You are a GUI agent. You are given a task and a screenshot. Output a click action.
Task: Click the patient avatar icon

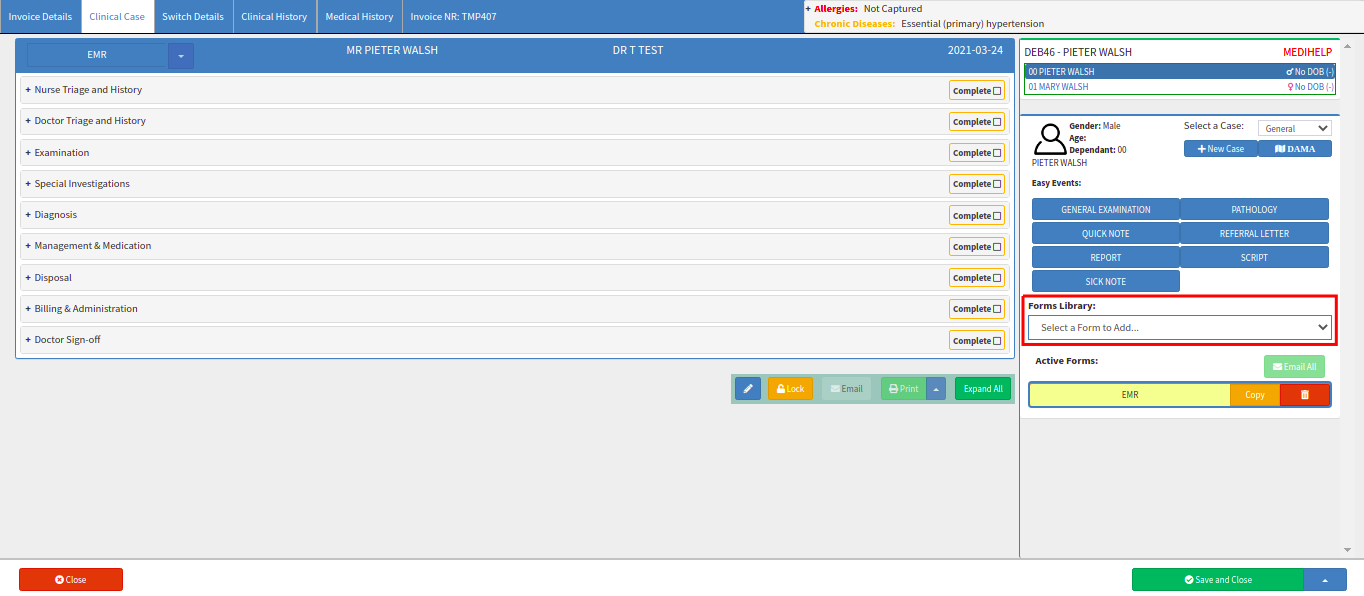[x=1049, y=139]
